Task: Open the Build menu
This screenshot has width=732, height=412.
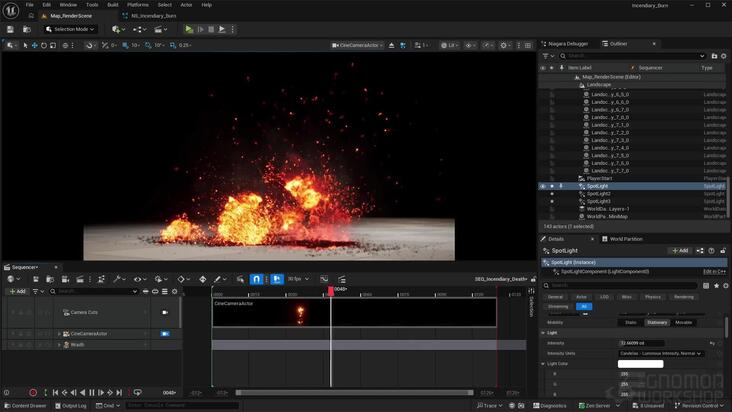Action: (113, 5)
